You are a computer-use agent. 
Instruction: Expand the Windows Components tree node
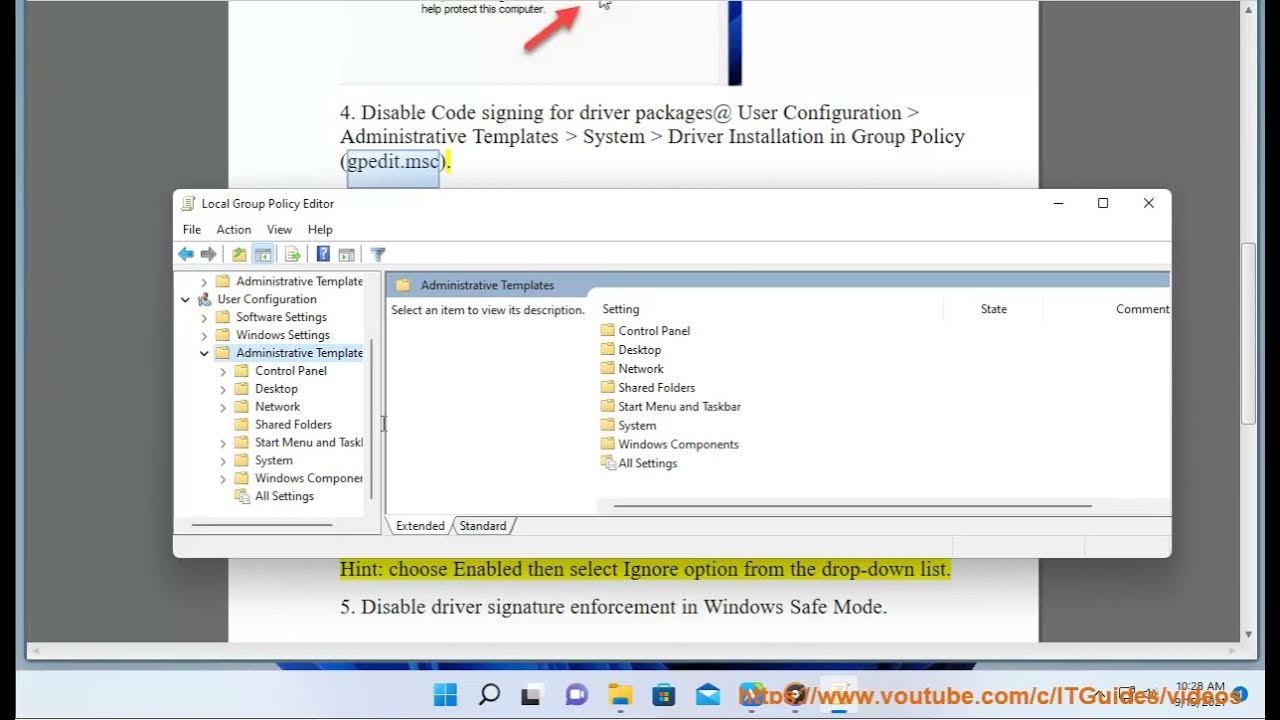pos(223,478)
